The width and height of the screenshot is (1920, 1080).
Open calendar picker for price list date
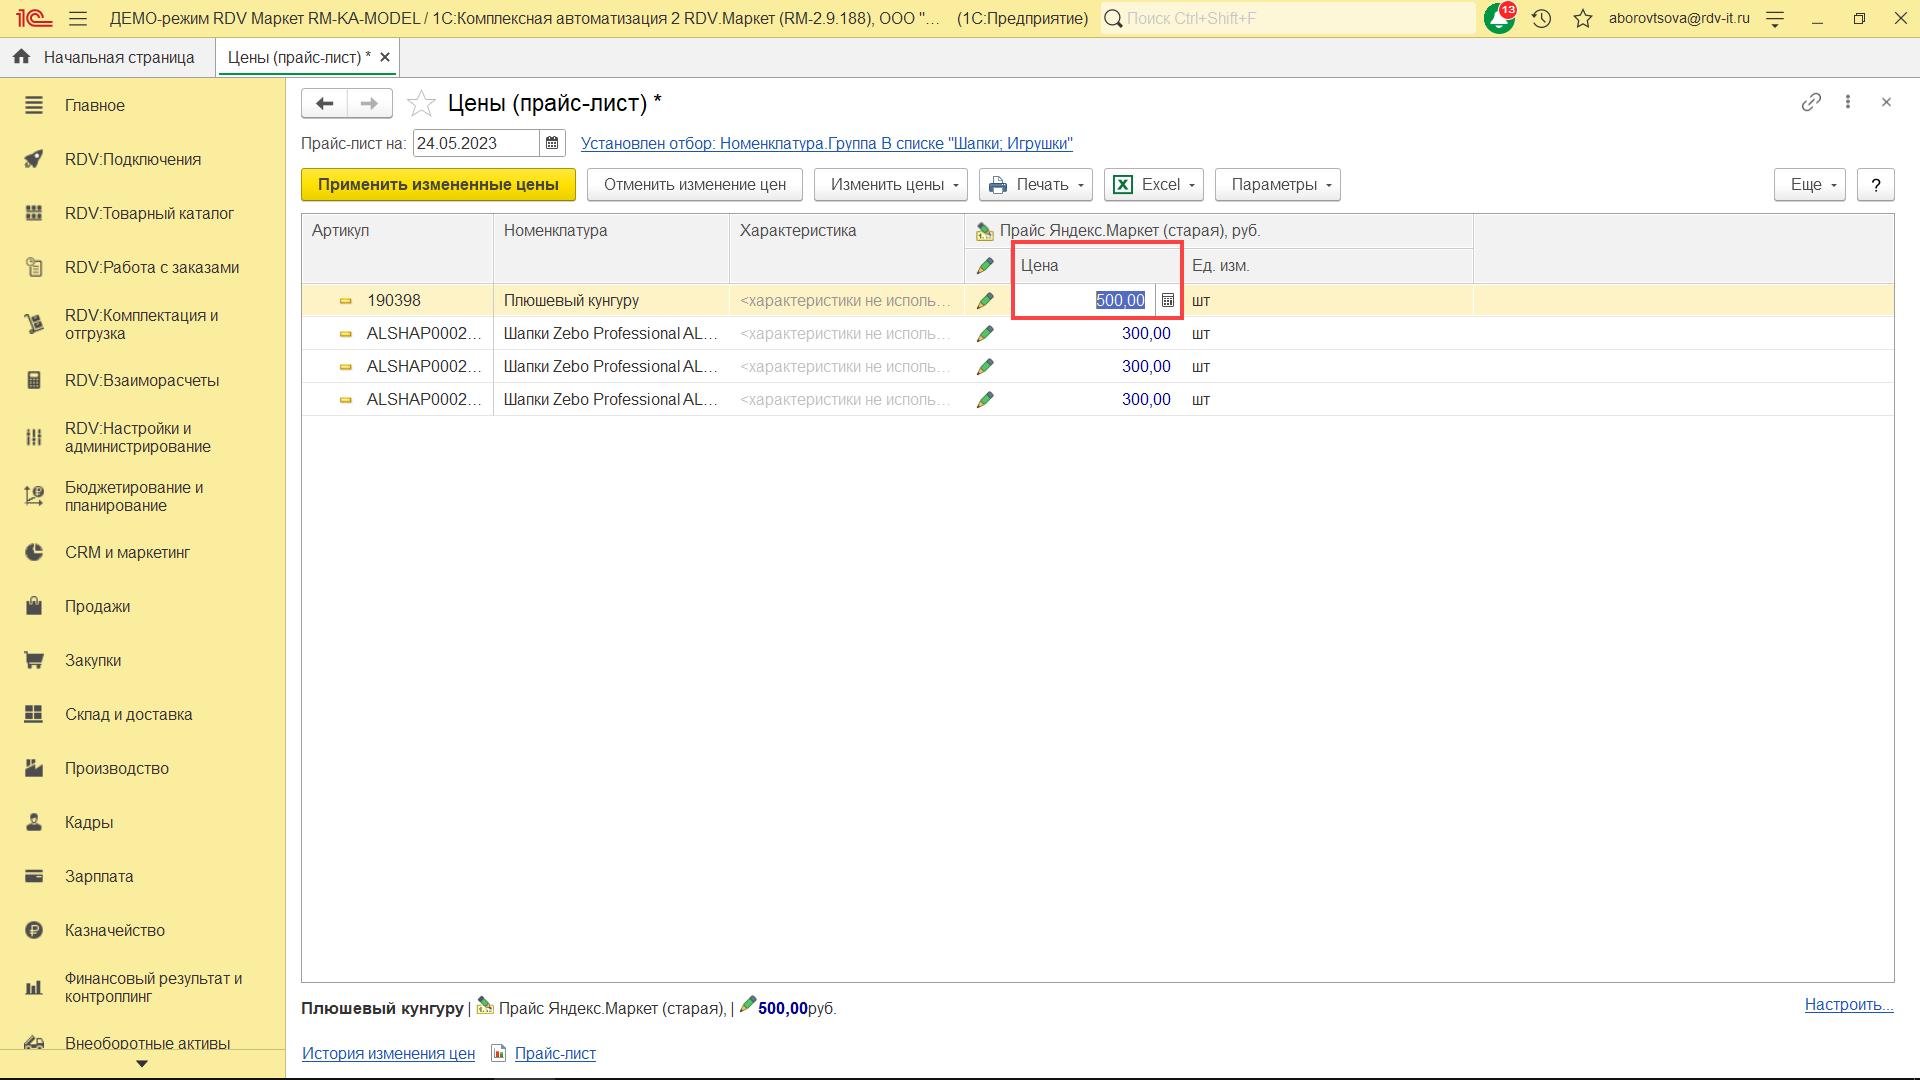click(x=552, y=143)
